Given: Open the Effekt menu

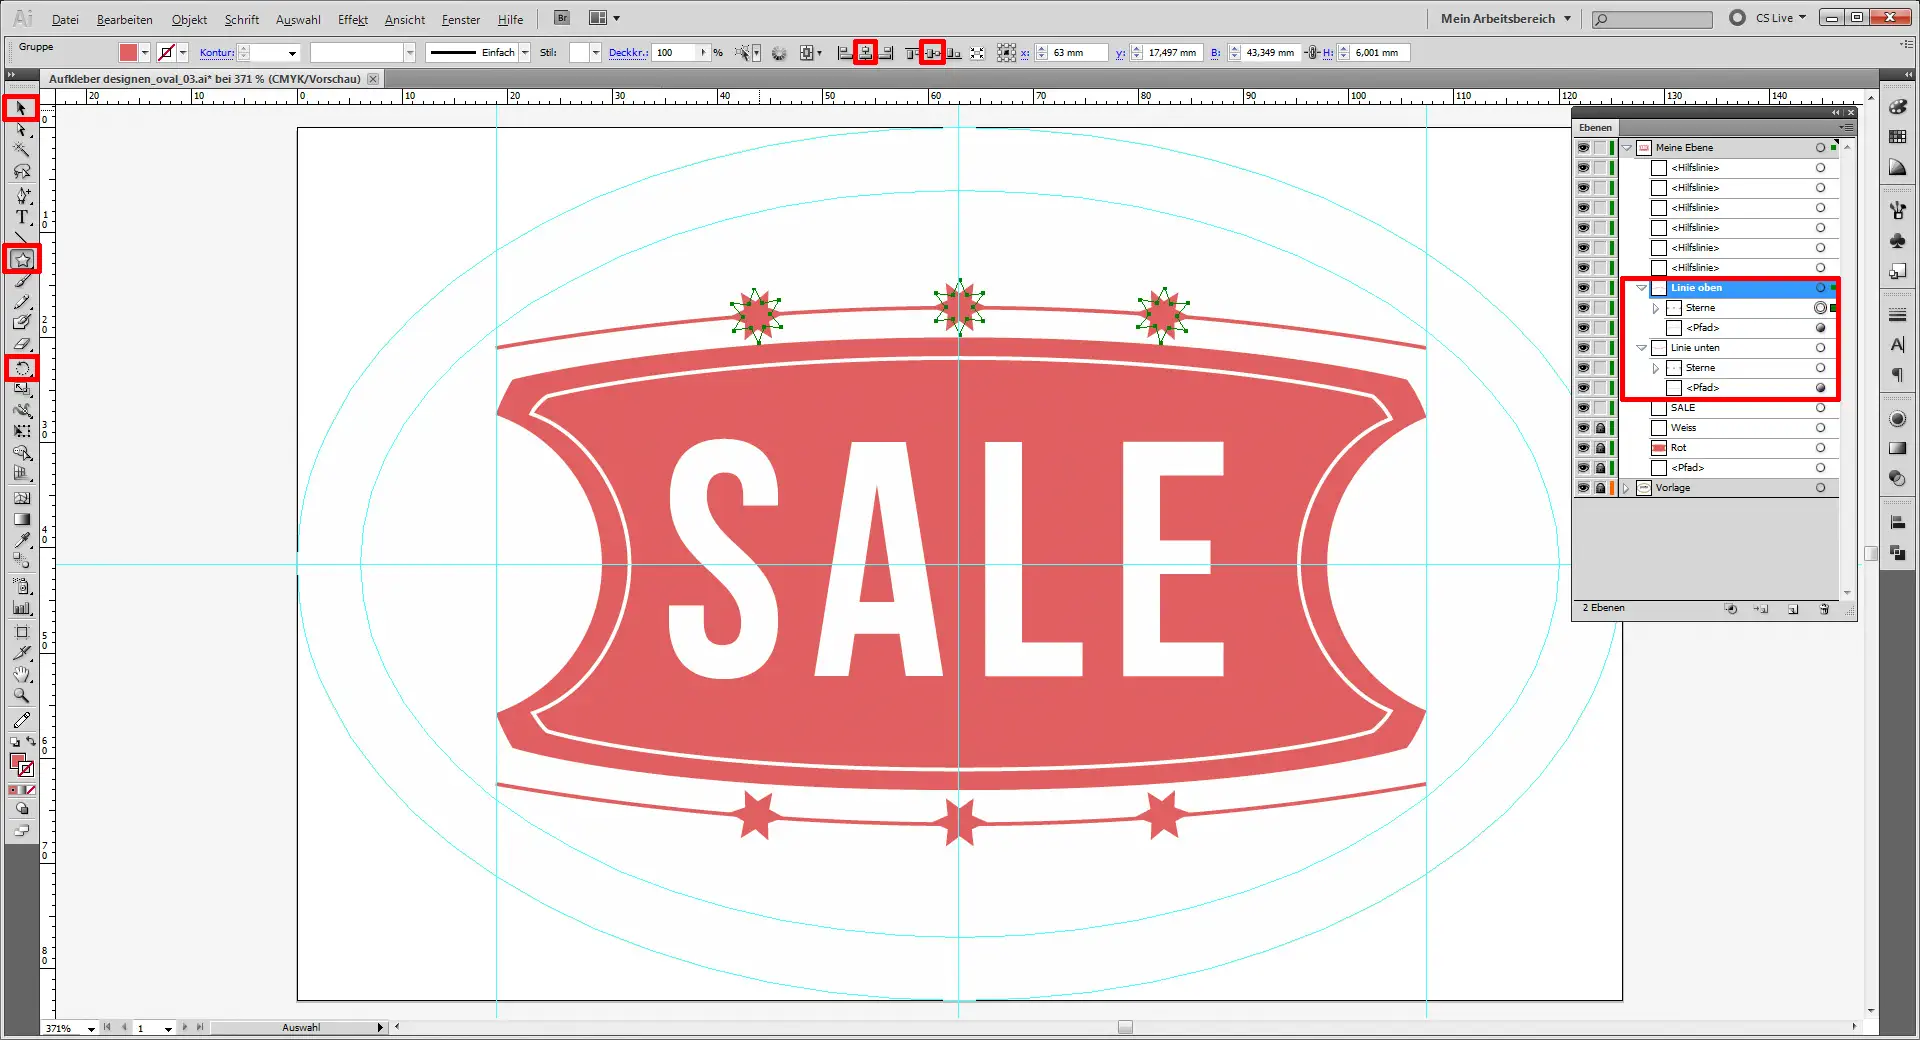Looking at the screenshot, I should coord(352,19).
